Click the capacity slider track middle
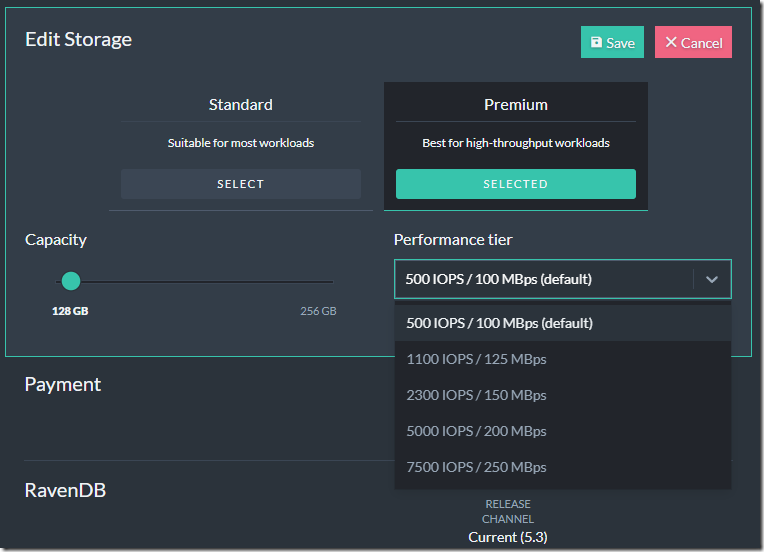 click(195, 282)
